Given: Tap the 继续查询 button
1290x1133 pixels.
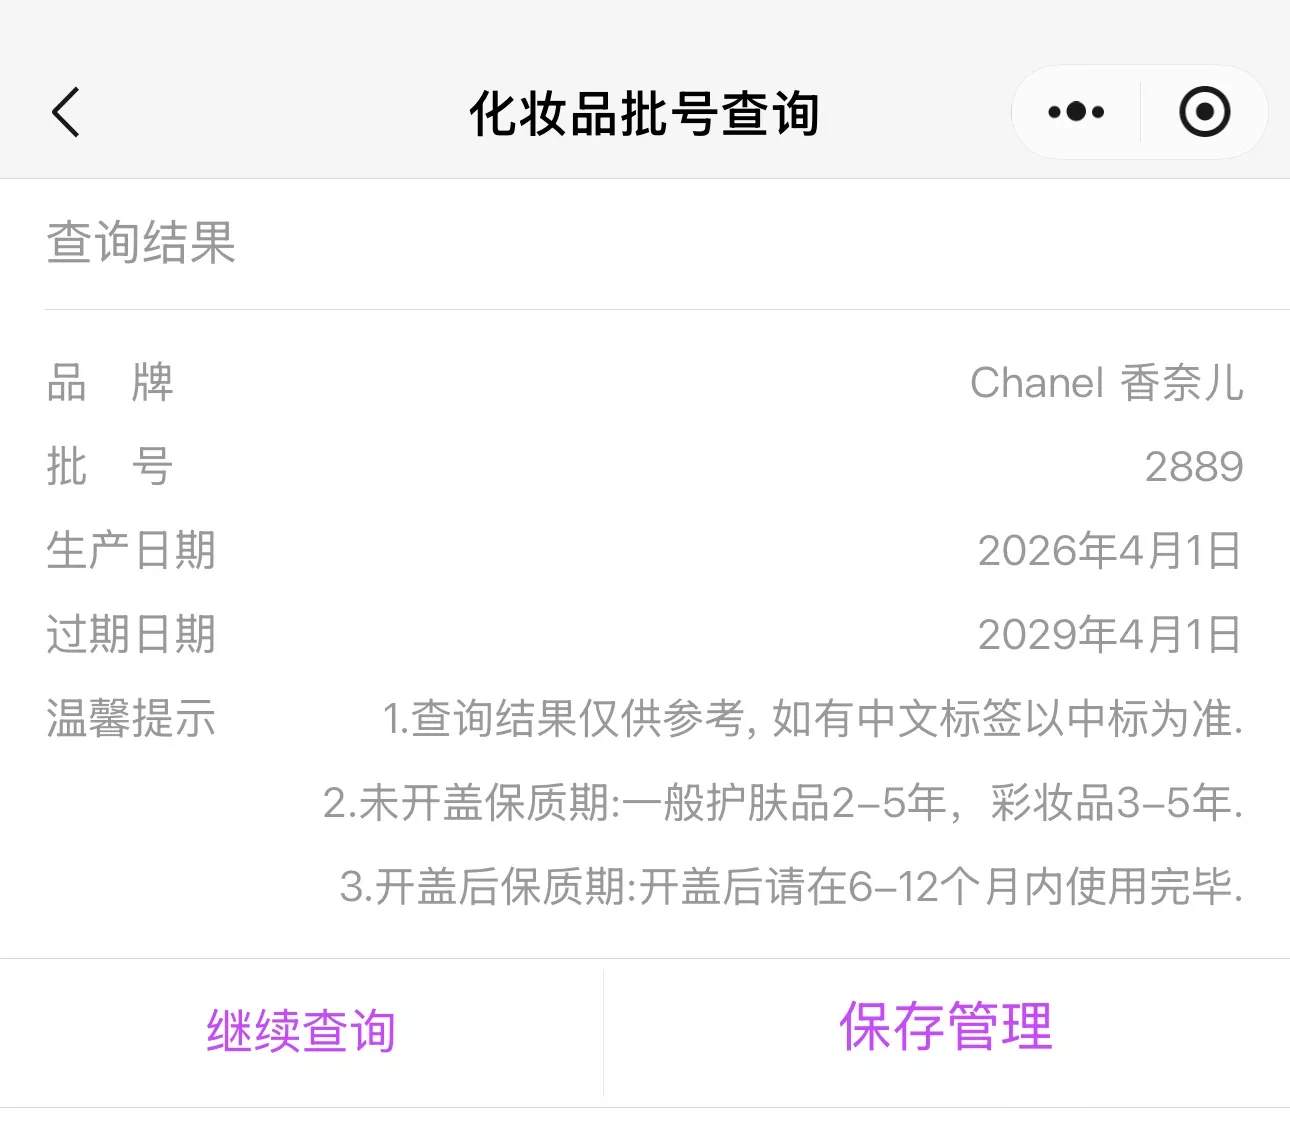Looking at the screenshot, I should click(x=301, y=1031).
